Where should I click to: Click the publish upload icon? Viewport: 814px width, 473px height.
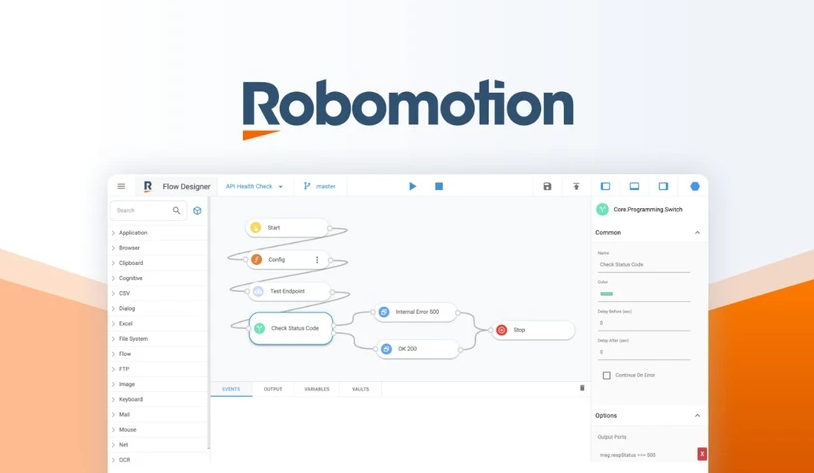click(x=576, y=186)
